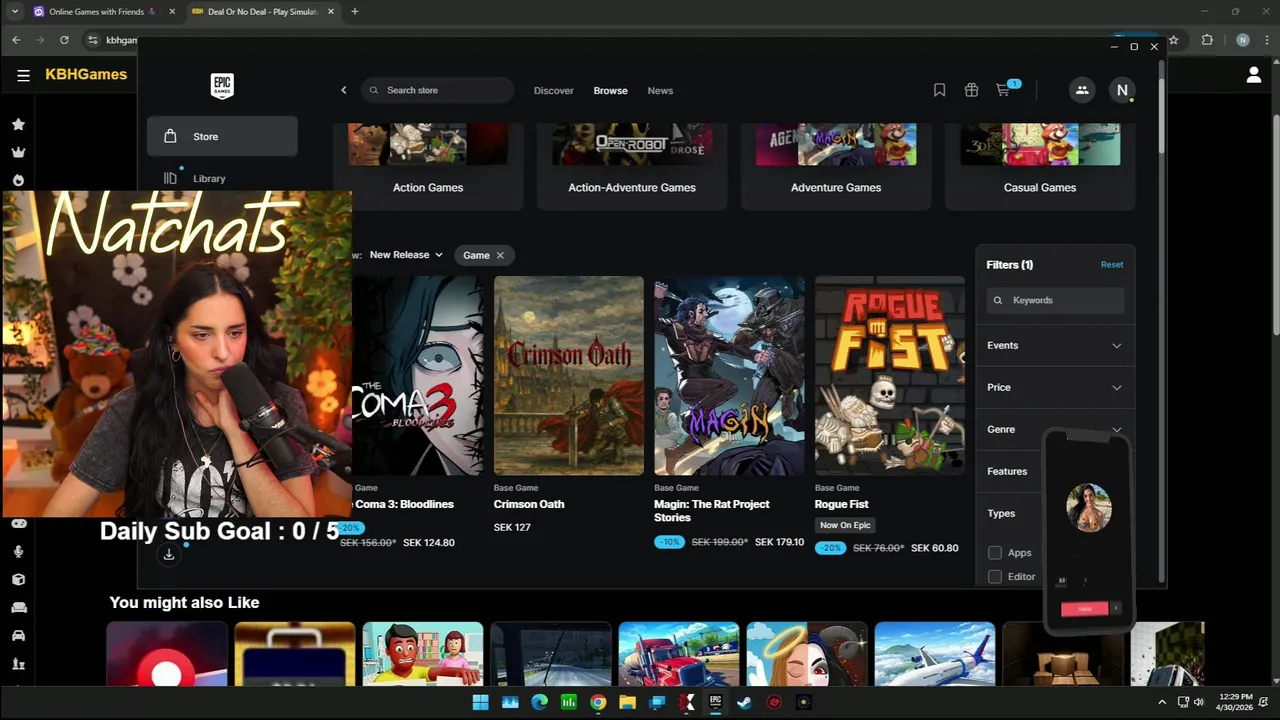Switch to the News tab
1280x720 pixels.
click(660, 90)
